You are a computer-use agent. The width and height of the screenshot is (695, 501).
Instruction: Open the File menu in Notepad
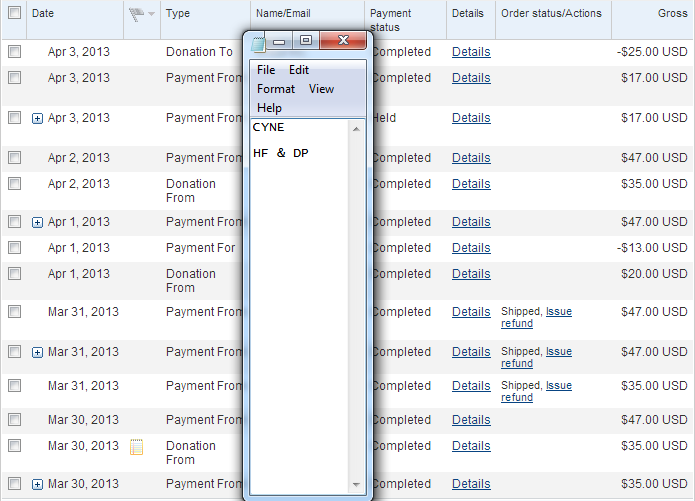click(266, 70)
